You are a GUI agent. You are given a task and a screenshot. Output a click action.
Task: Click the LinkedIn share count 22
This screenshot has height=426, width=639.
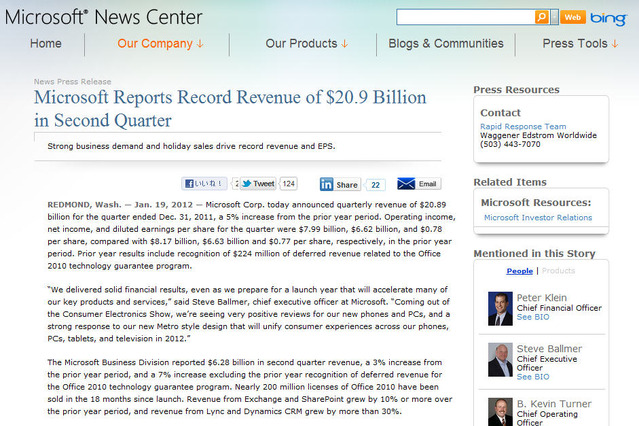coord(375,185)
